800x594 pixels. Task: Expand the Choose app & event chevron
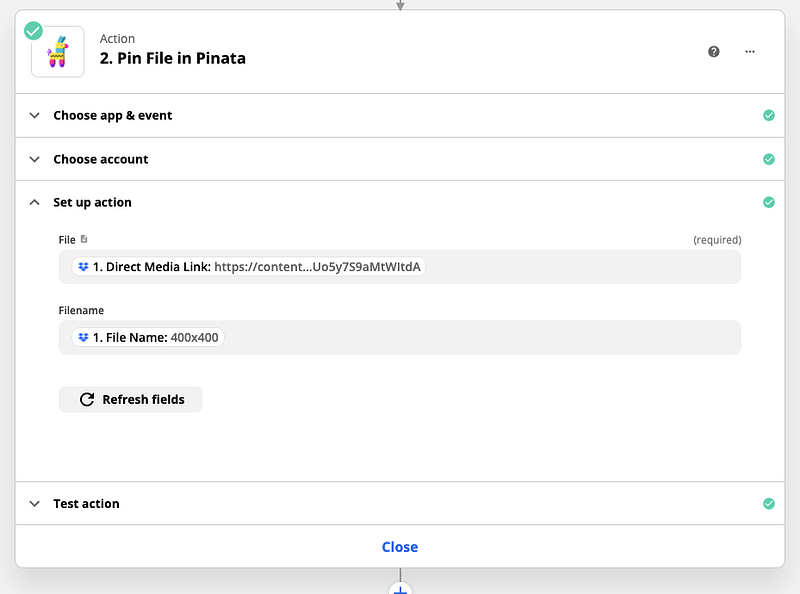[34, 115]
